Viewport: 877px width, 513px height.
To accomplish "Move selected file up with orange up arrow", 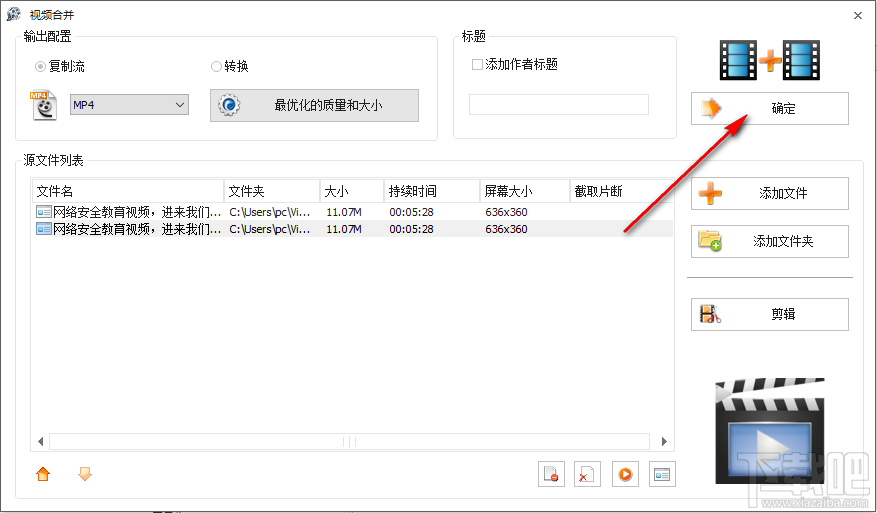I will [x=43, y=474].
